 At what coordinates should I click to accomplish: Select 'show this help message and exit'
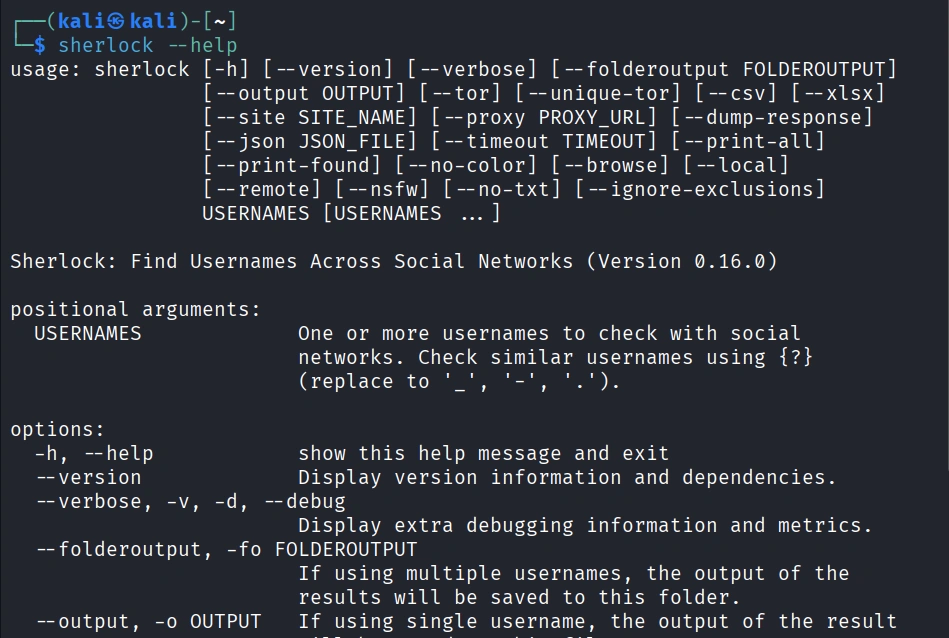coord(484,454)
